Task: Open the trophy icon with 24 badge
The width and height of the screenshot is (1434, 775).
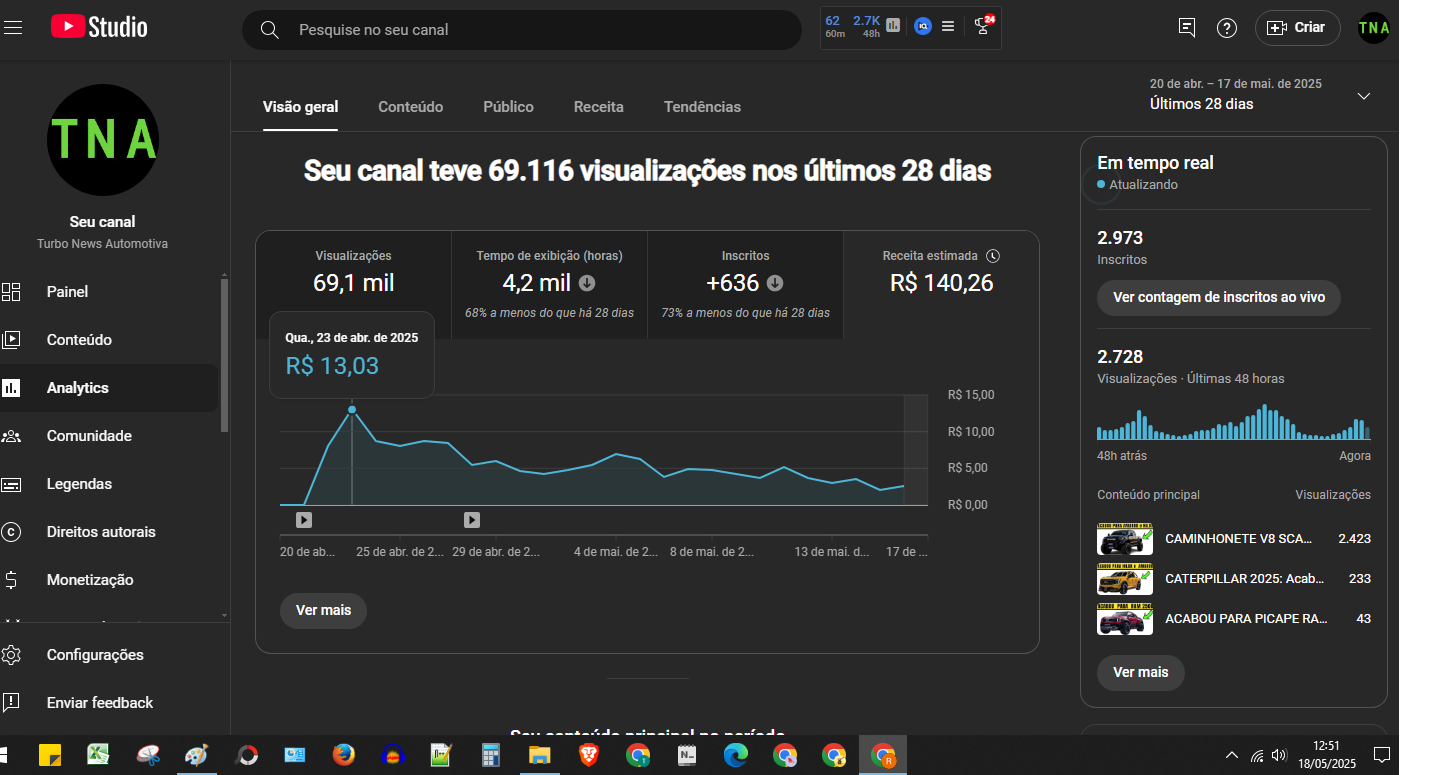Action: pyautogui.click(x=984, y=26)
